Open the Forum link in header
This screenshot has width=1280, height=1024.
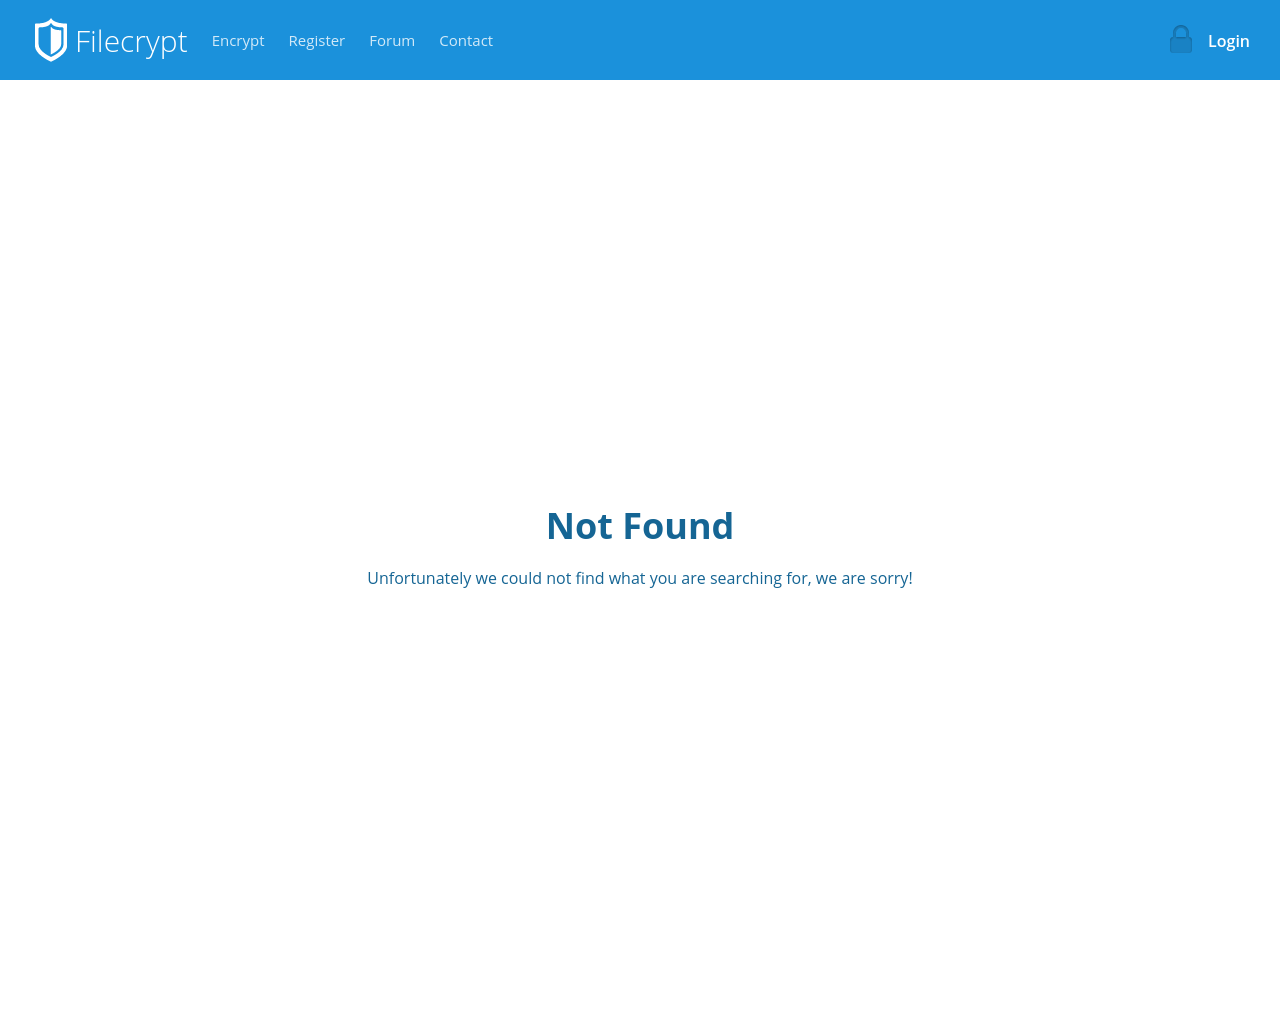[x=392, y=41]
